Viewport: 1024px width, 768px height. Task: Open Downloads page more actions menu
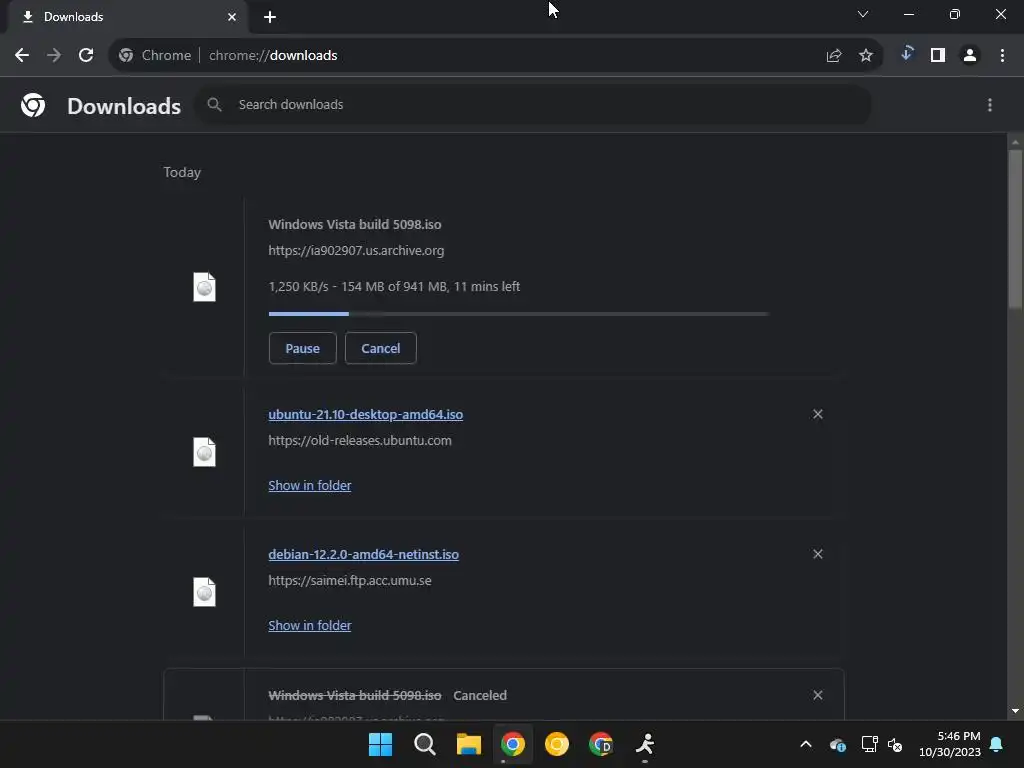990,105
